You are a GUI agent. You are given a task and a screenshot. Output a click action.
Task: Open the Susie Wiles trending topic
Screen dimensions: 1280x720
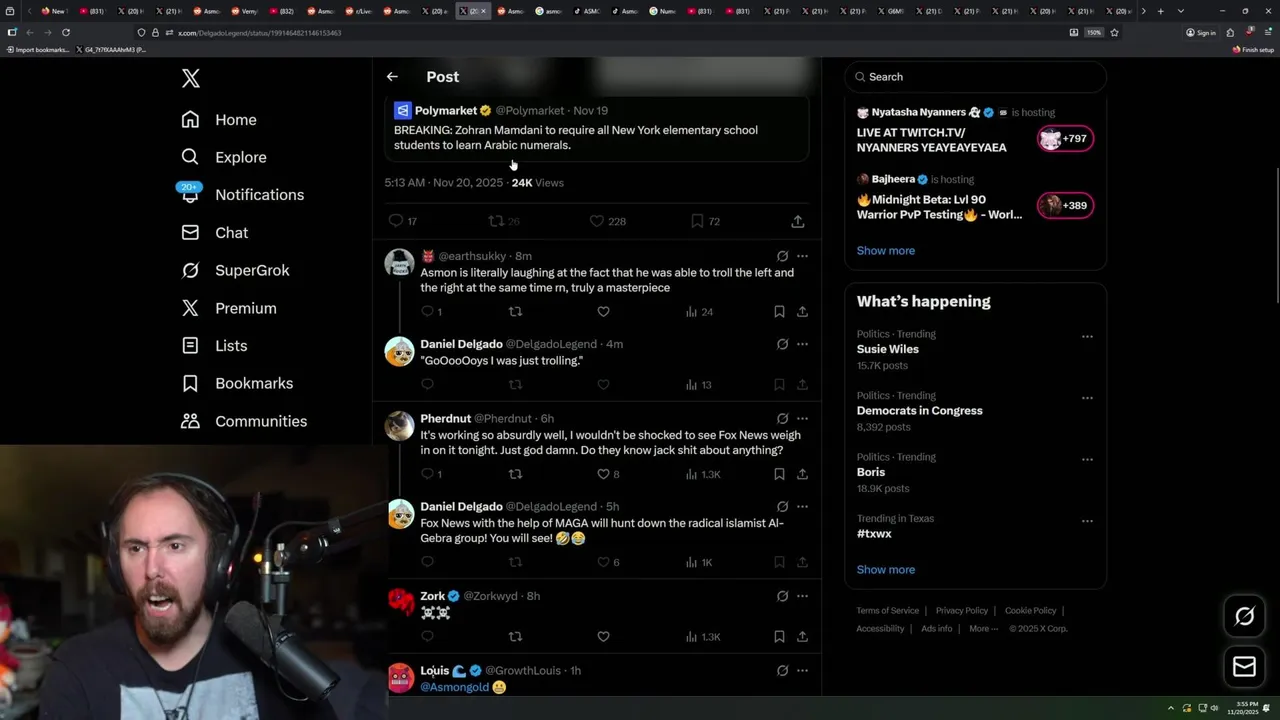pos(887,350)
